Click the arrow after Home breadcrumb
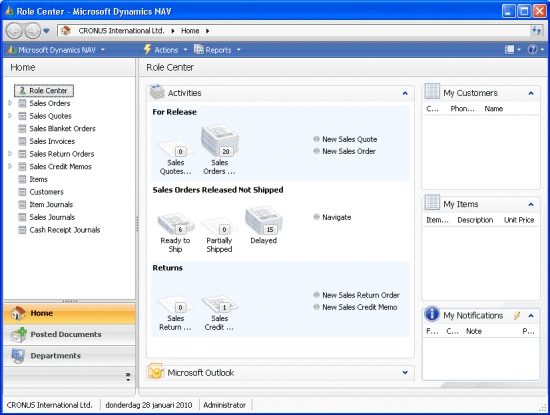The image size is (550, 415). (x=207, y=31)
